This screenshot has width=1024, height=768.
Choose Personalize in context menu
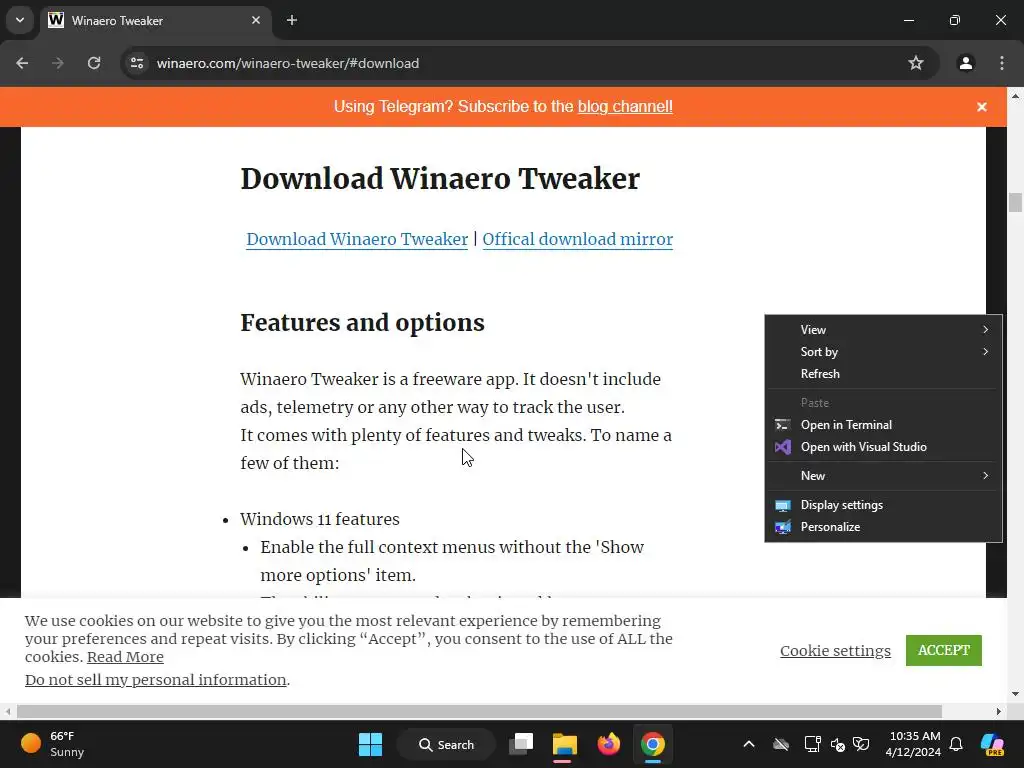tap(883, 527)
